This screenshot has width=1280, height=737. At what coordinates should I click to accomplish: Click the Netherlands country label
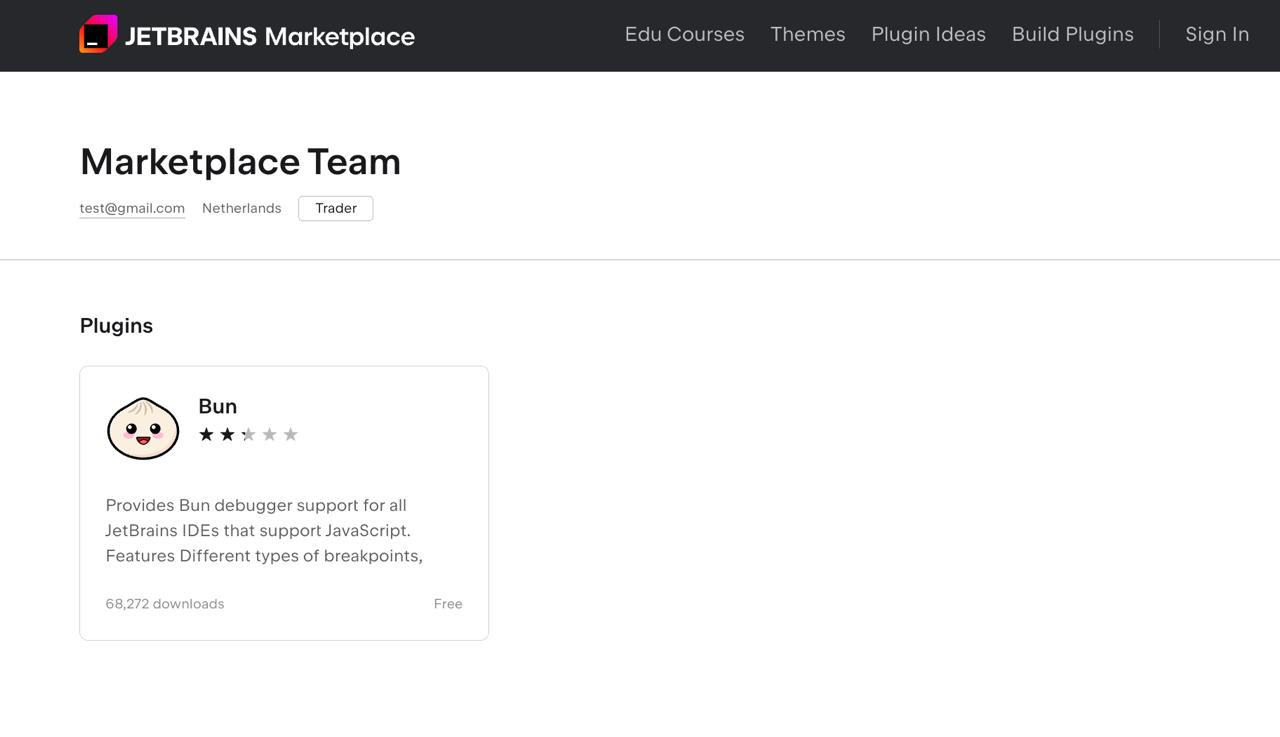pyautogui.click(x=241, y=208)
